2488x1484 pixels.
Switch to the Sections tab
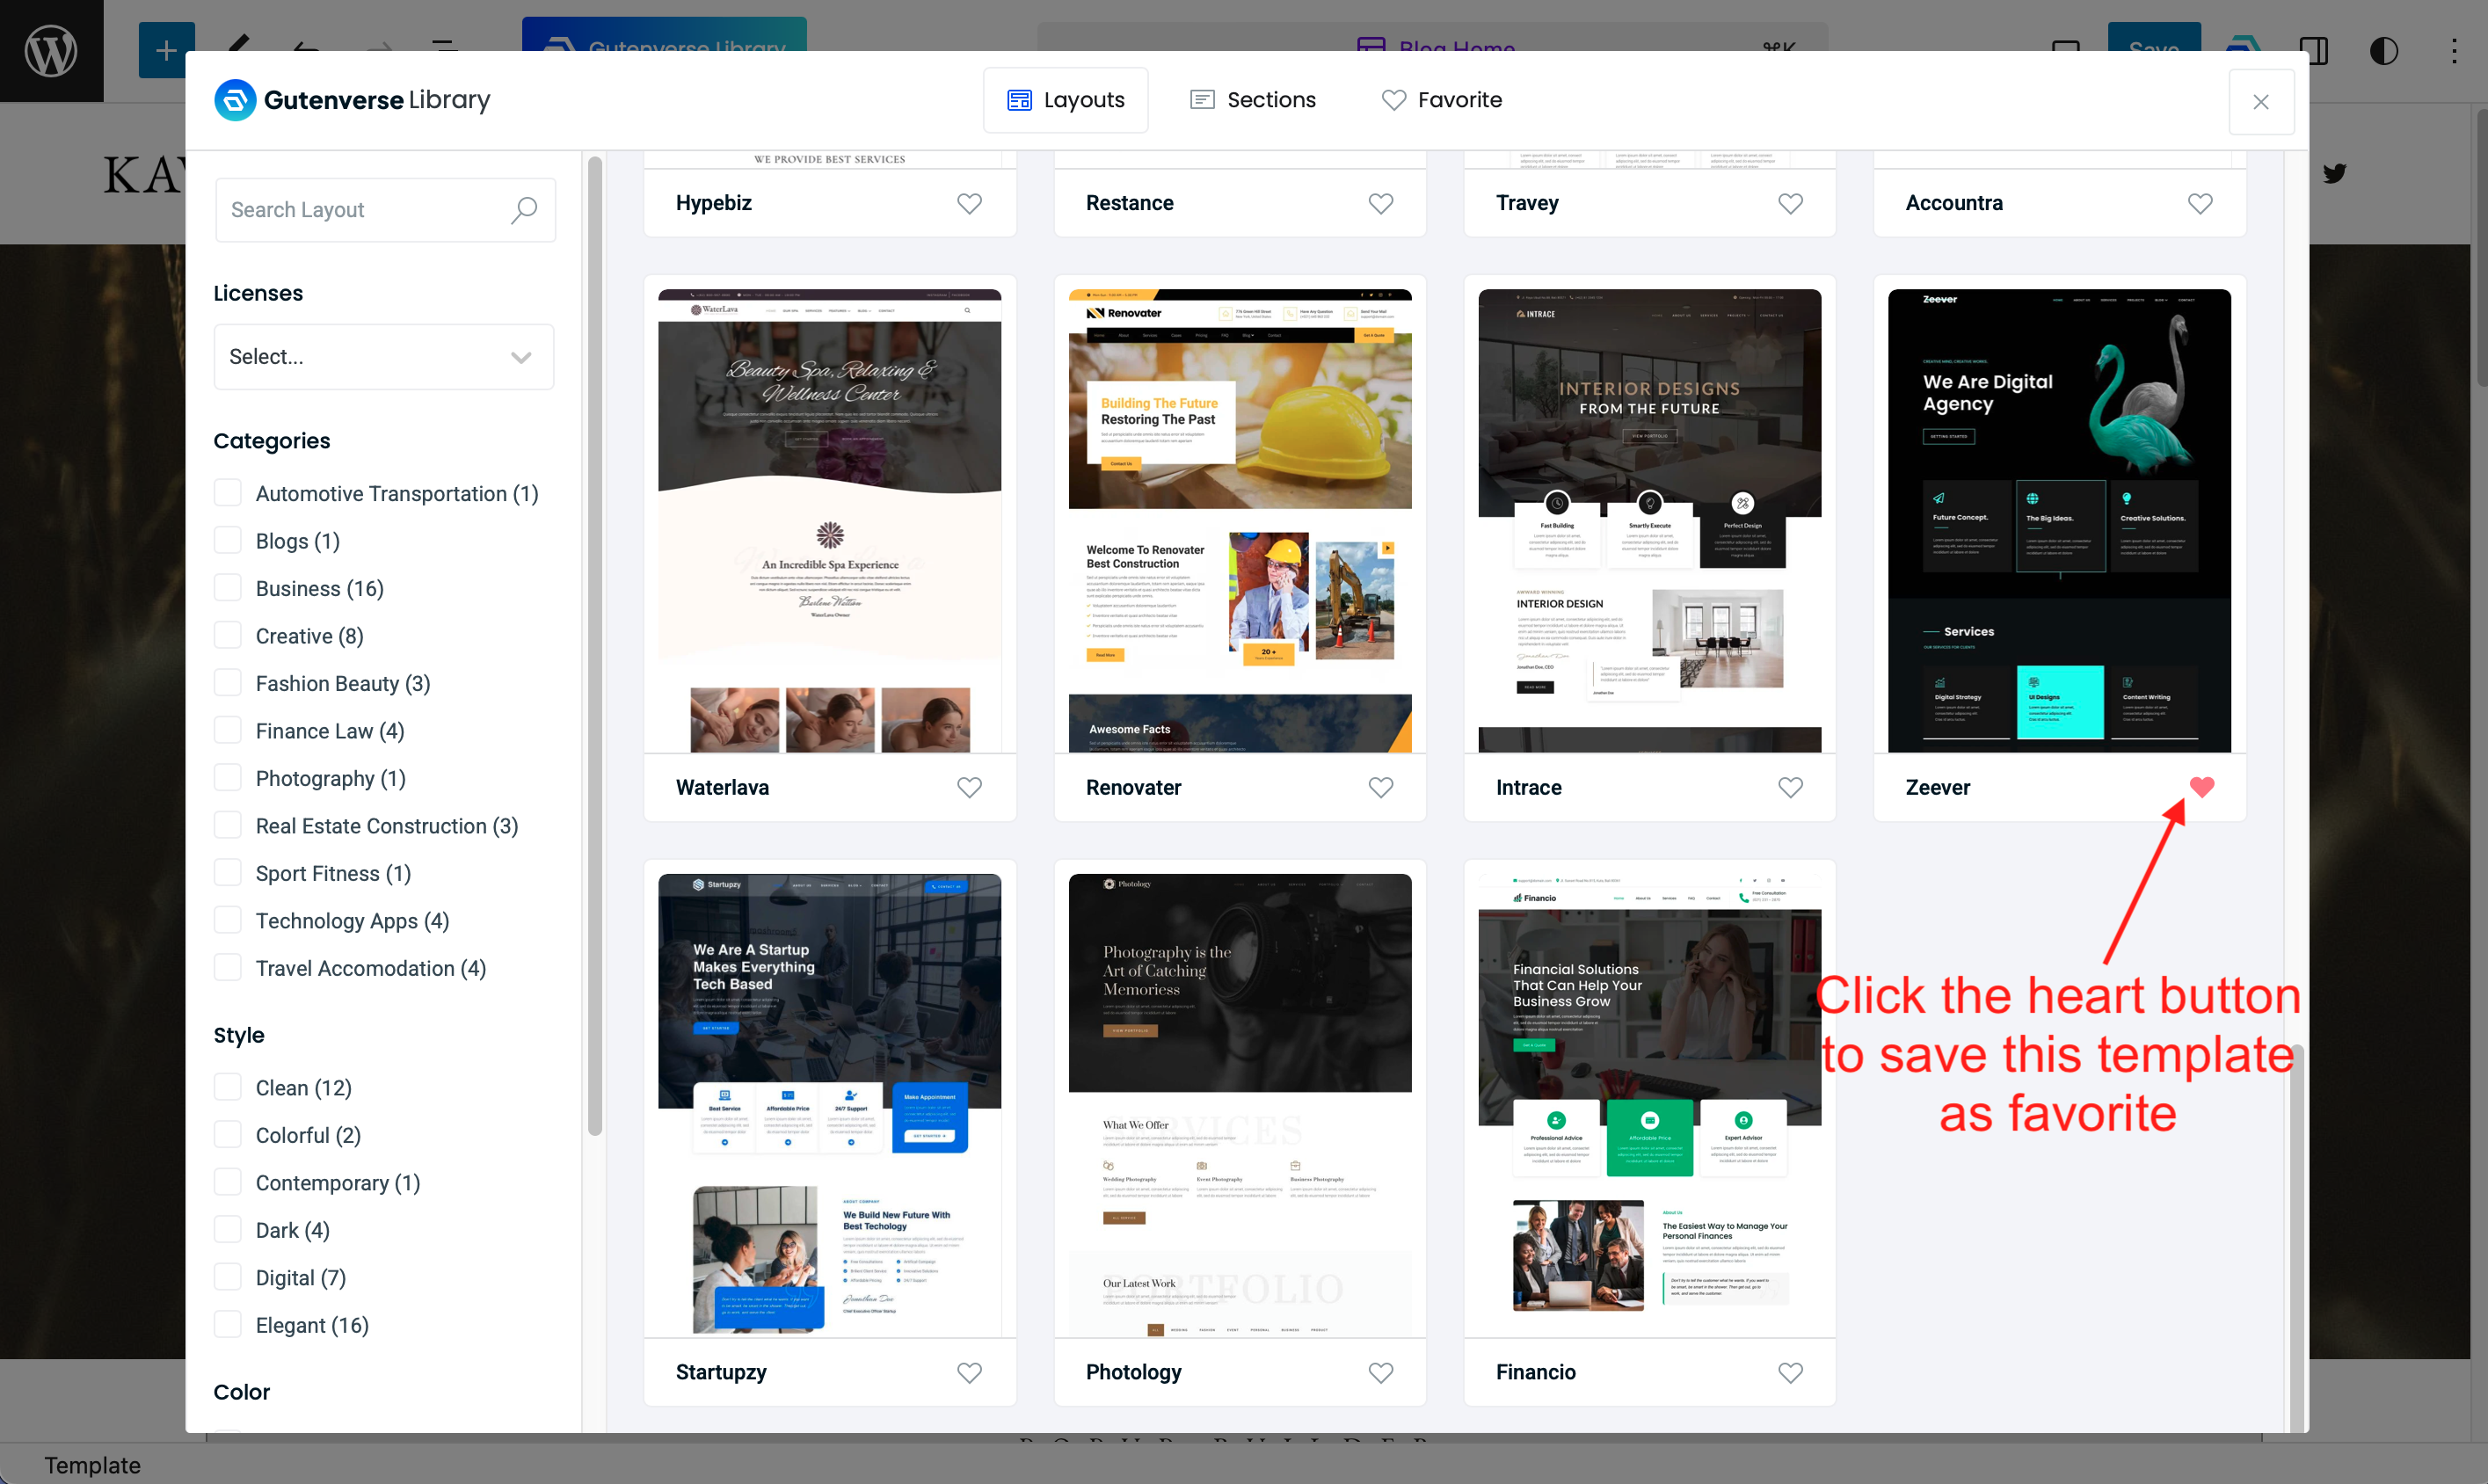1252,100
